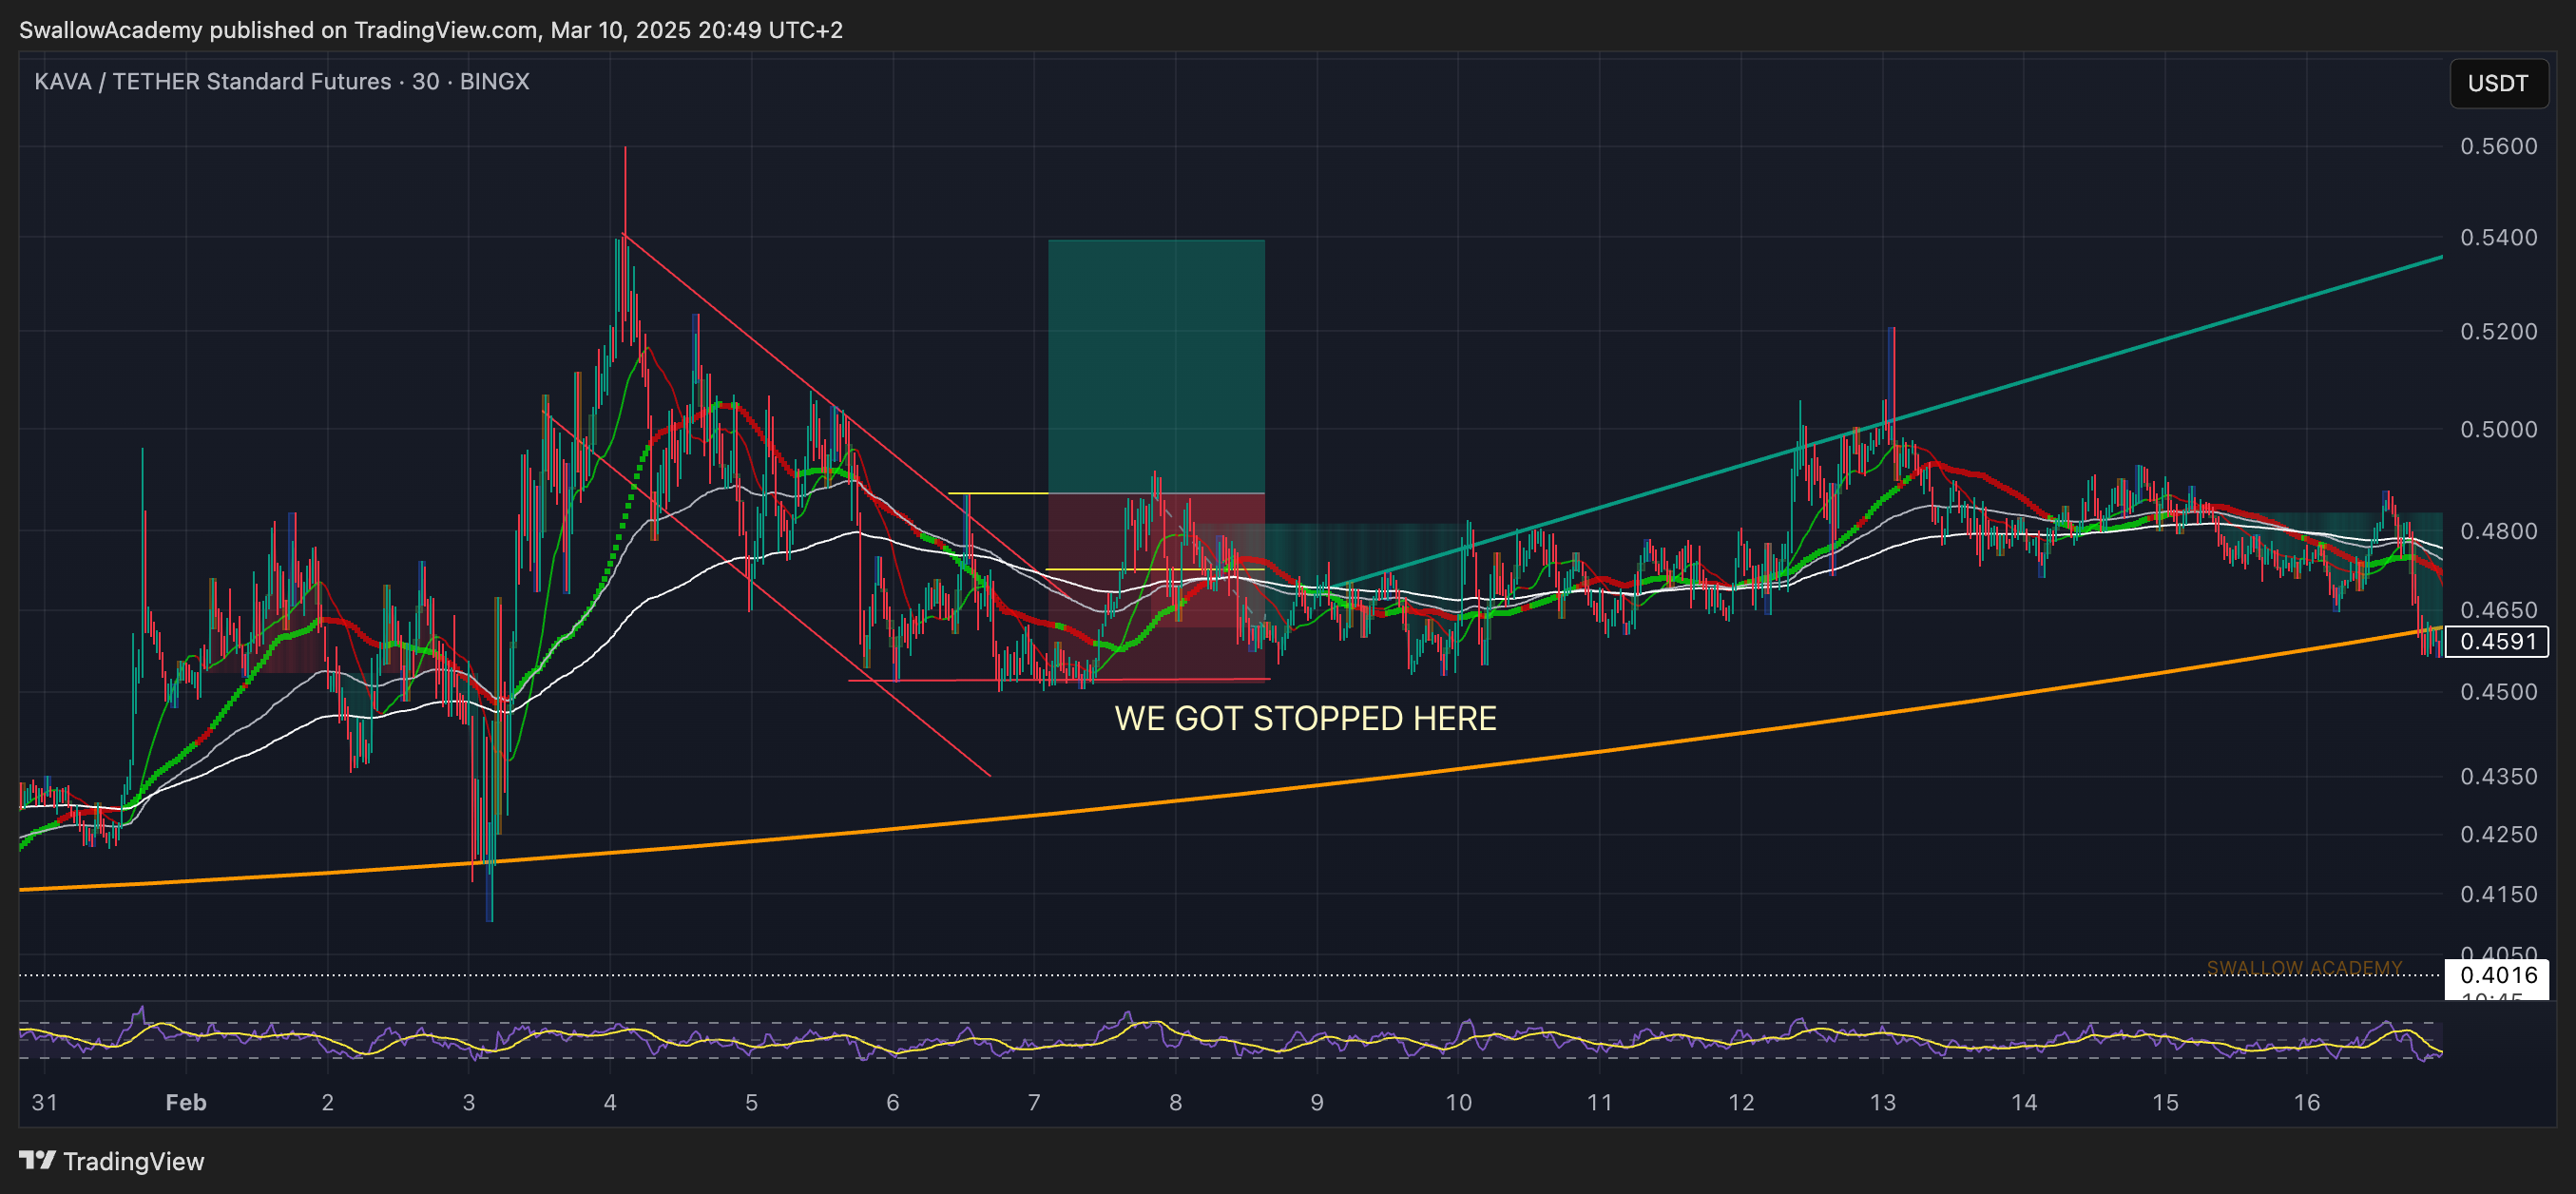Click the 0.4350 price axis label
2576x1194 pixels.
(2498, 776)
